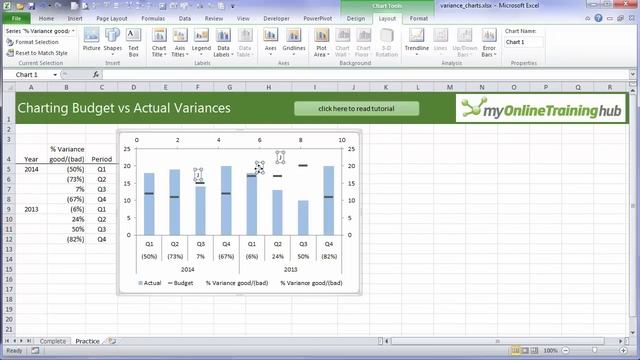This screenshot has height=360, width=640.
Task: Click cell containing year 2014
Action: [31, 169]
